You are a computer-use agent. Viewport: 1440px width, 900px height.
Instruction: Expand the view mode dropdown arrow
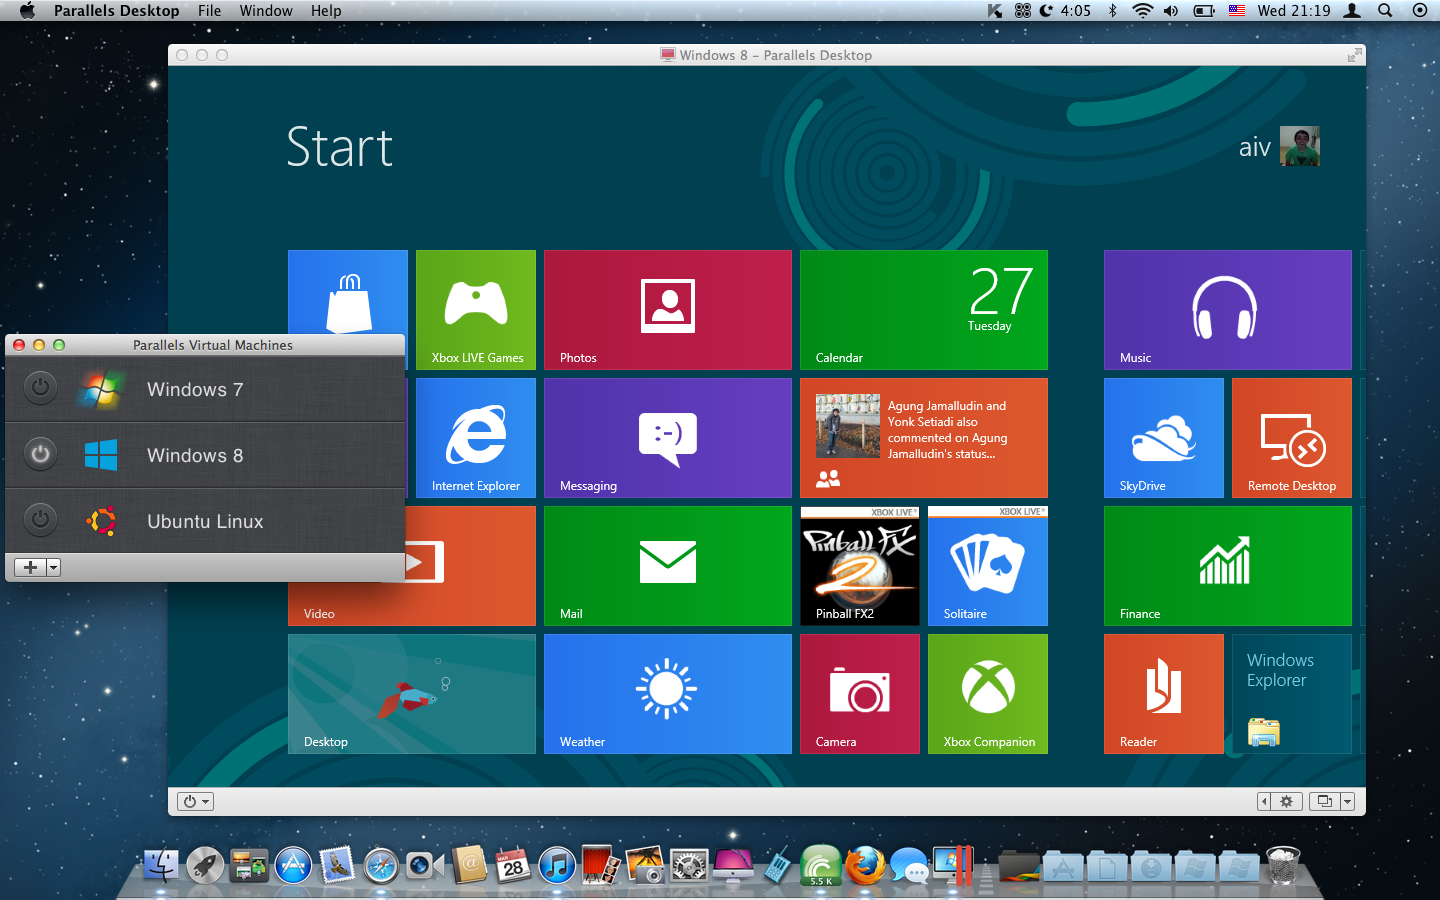(x=1347, y=801)
